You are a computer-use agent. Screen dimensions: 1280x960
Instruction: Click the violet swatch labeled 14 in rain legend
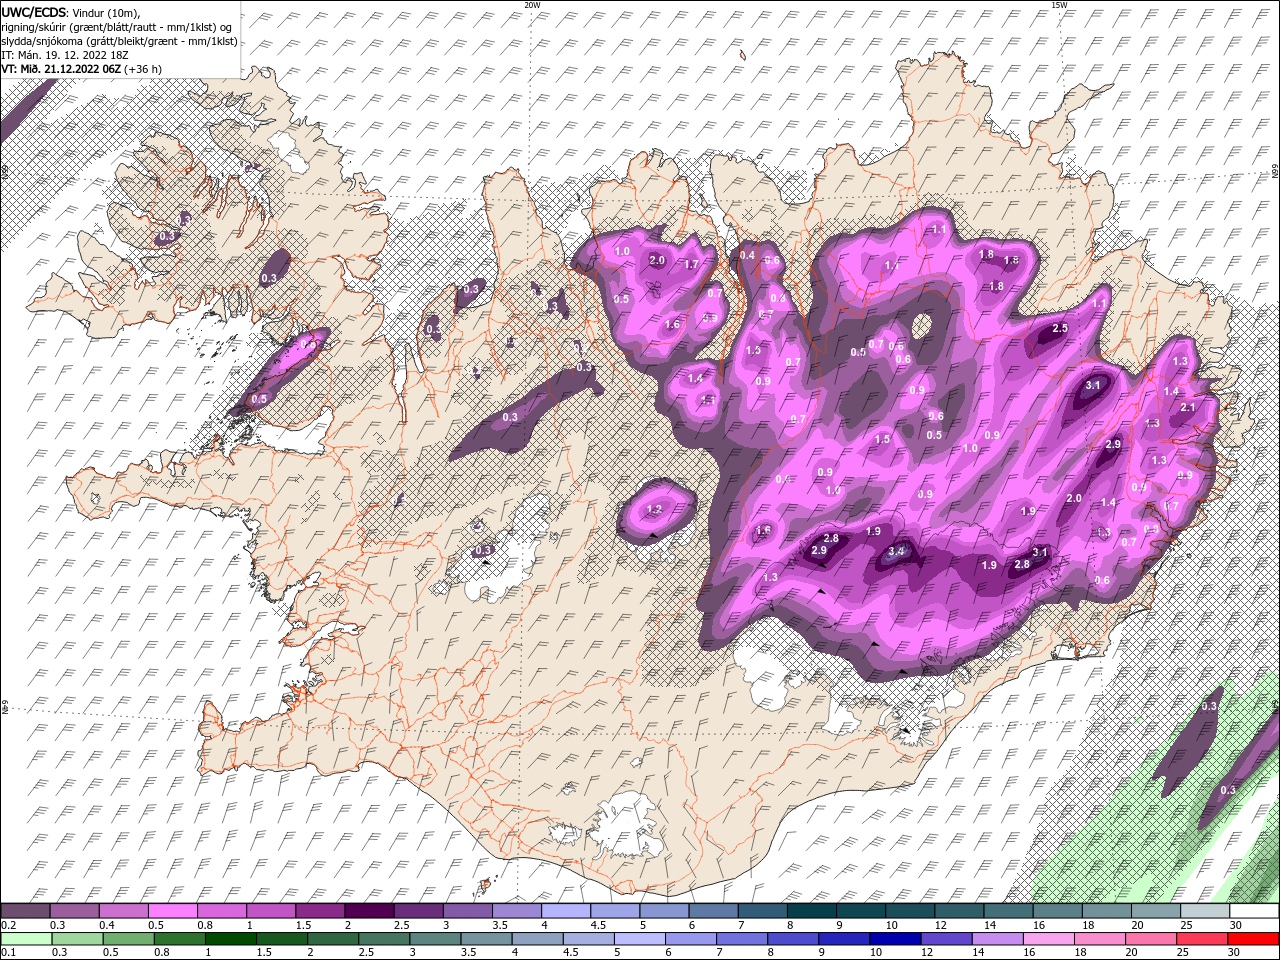997,938
